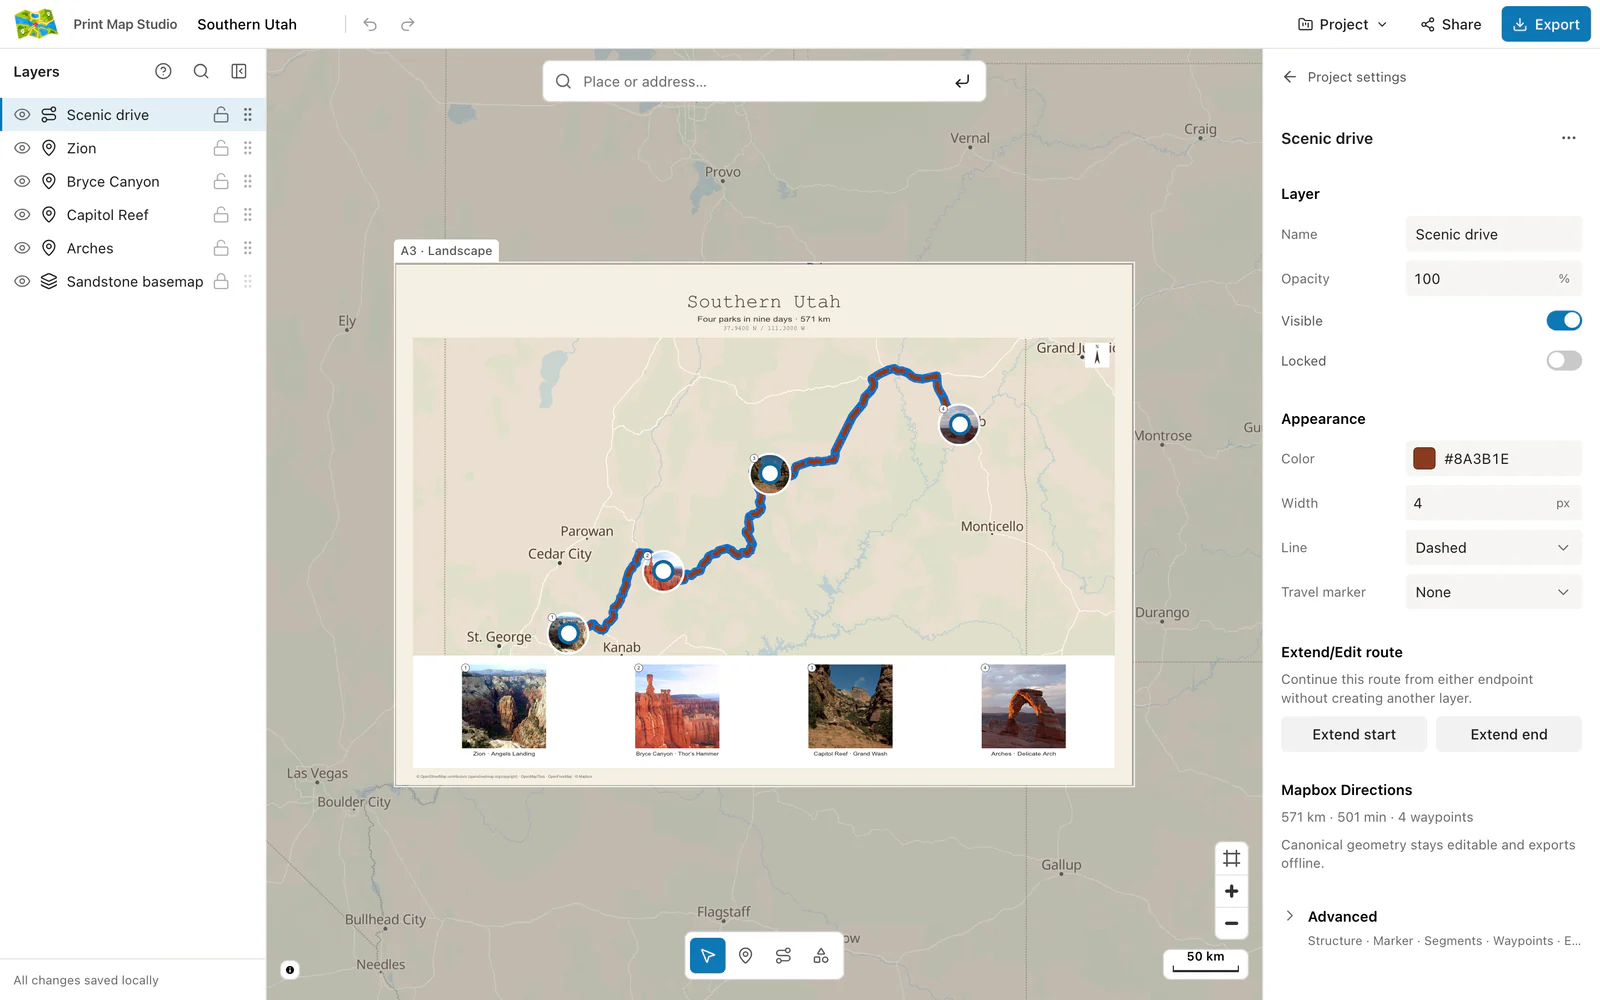Click the Share button
Screen dimensions: 1600x1000
tap(1450, 24)
